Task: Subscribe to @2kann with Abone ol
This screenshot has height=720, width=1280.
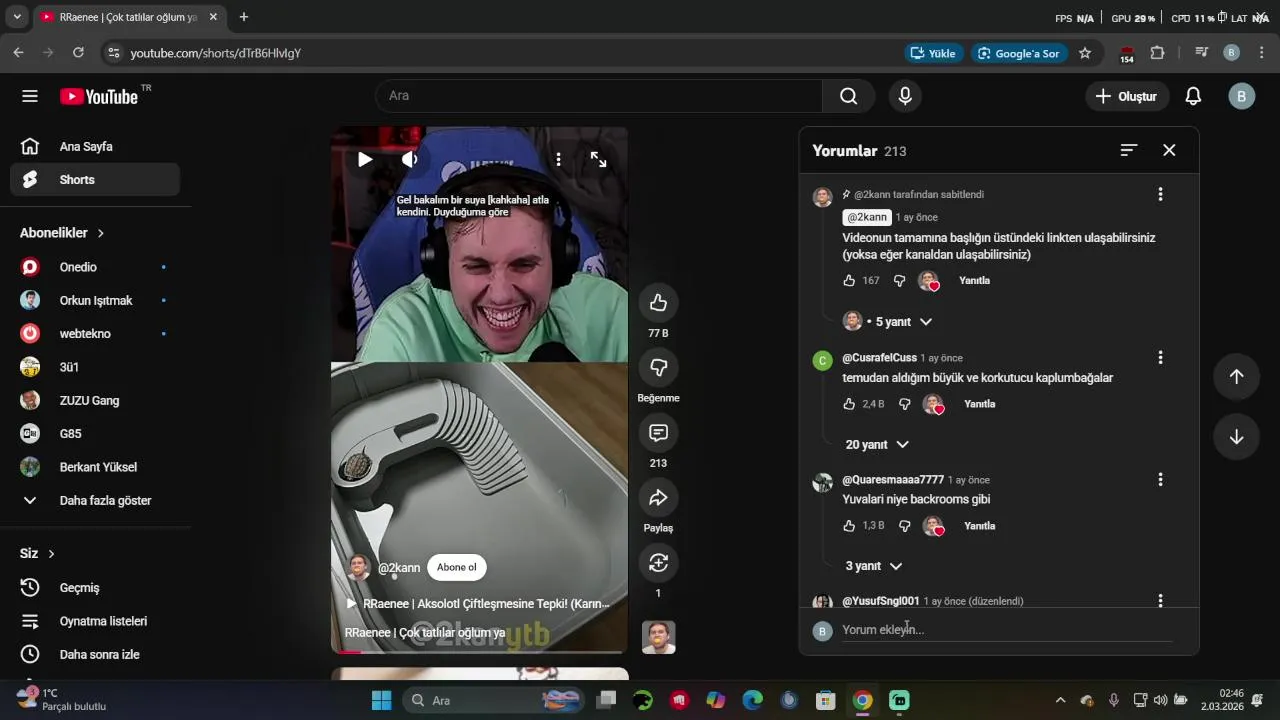Action: (457, 567)
